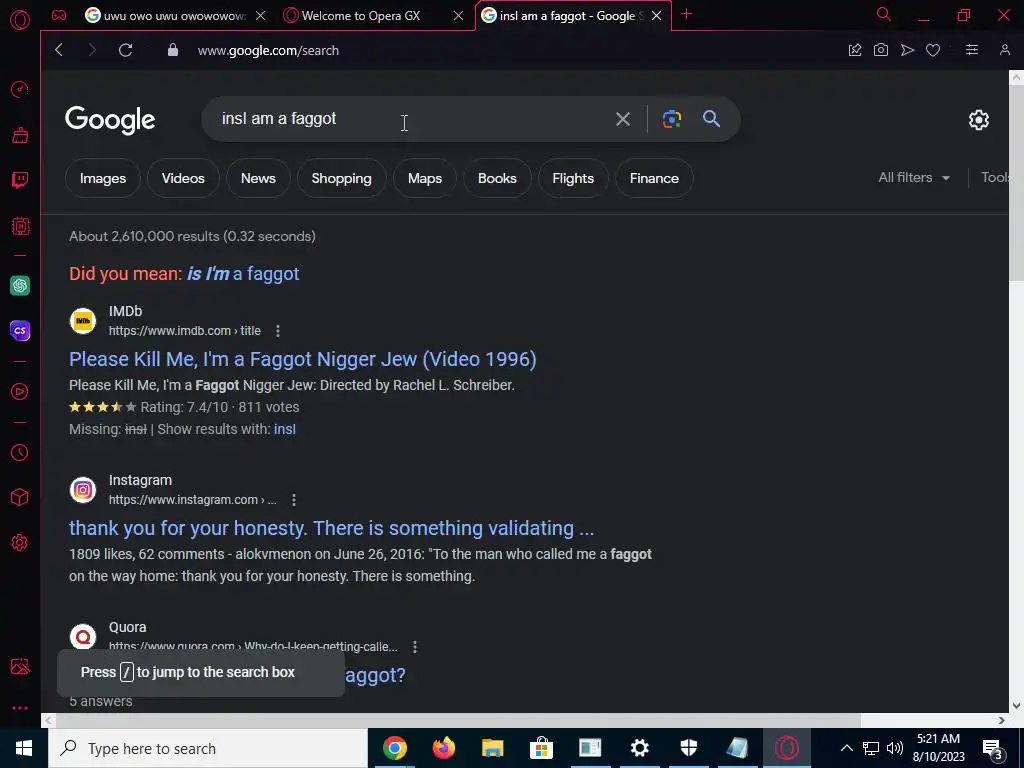Launch Chrome from the taskbar
Viewport: 1024px width, 768px height.
pyautogui.click(x=394, y=748)
